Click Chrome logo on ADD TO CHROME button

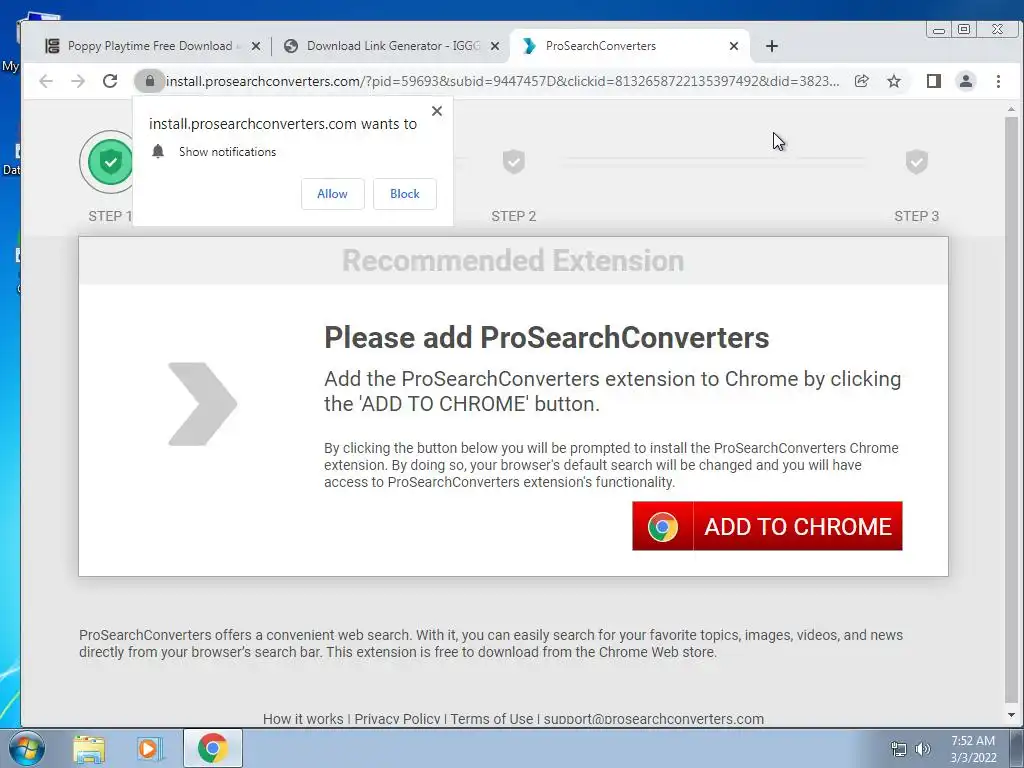pyautogui.click(x=663, y=526)
